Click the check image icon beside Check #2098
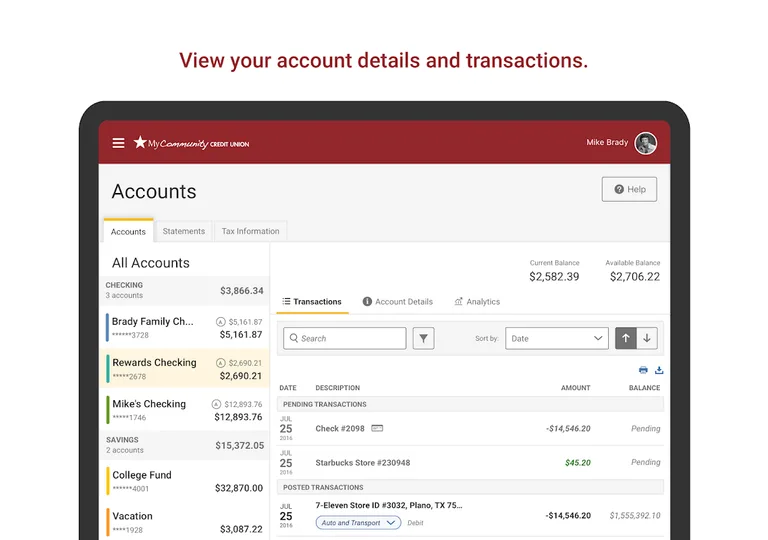 377,428
